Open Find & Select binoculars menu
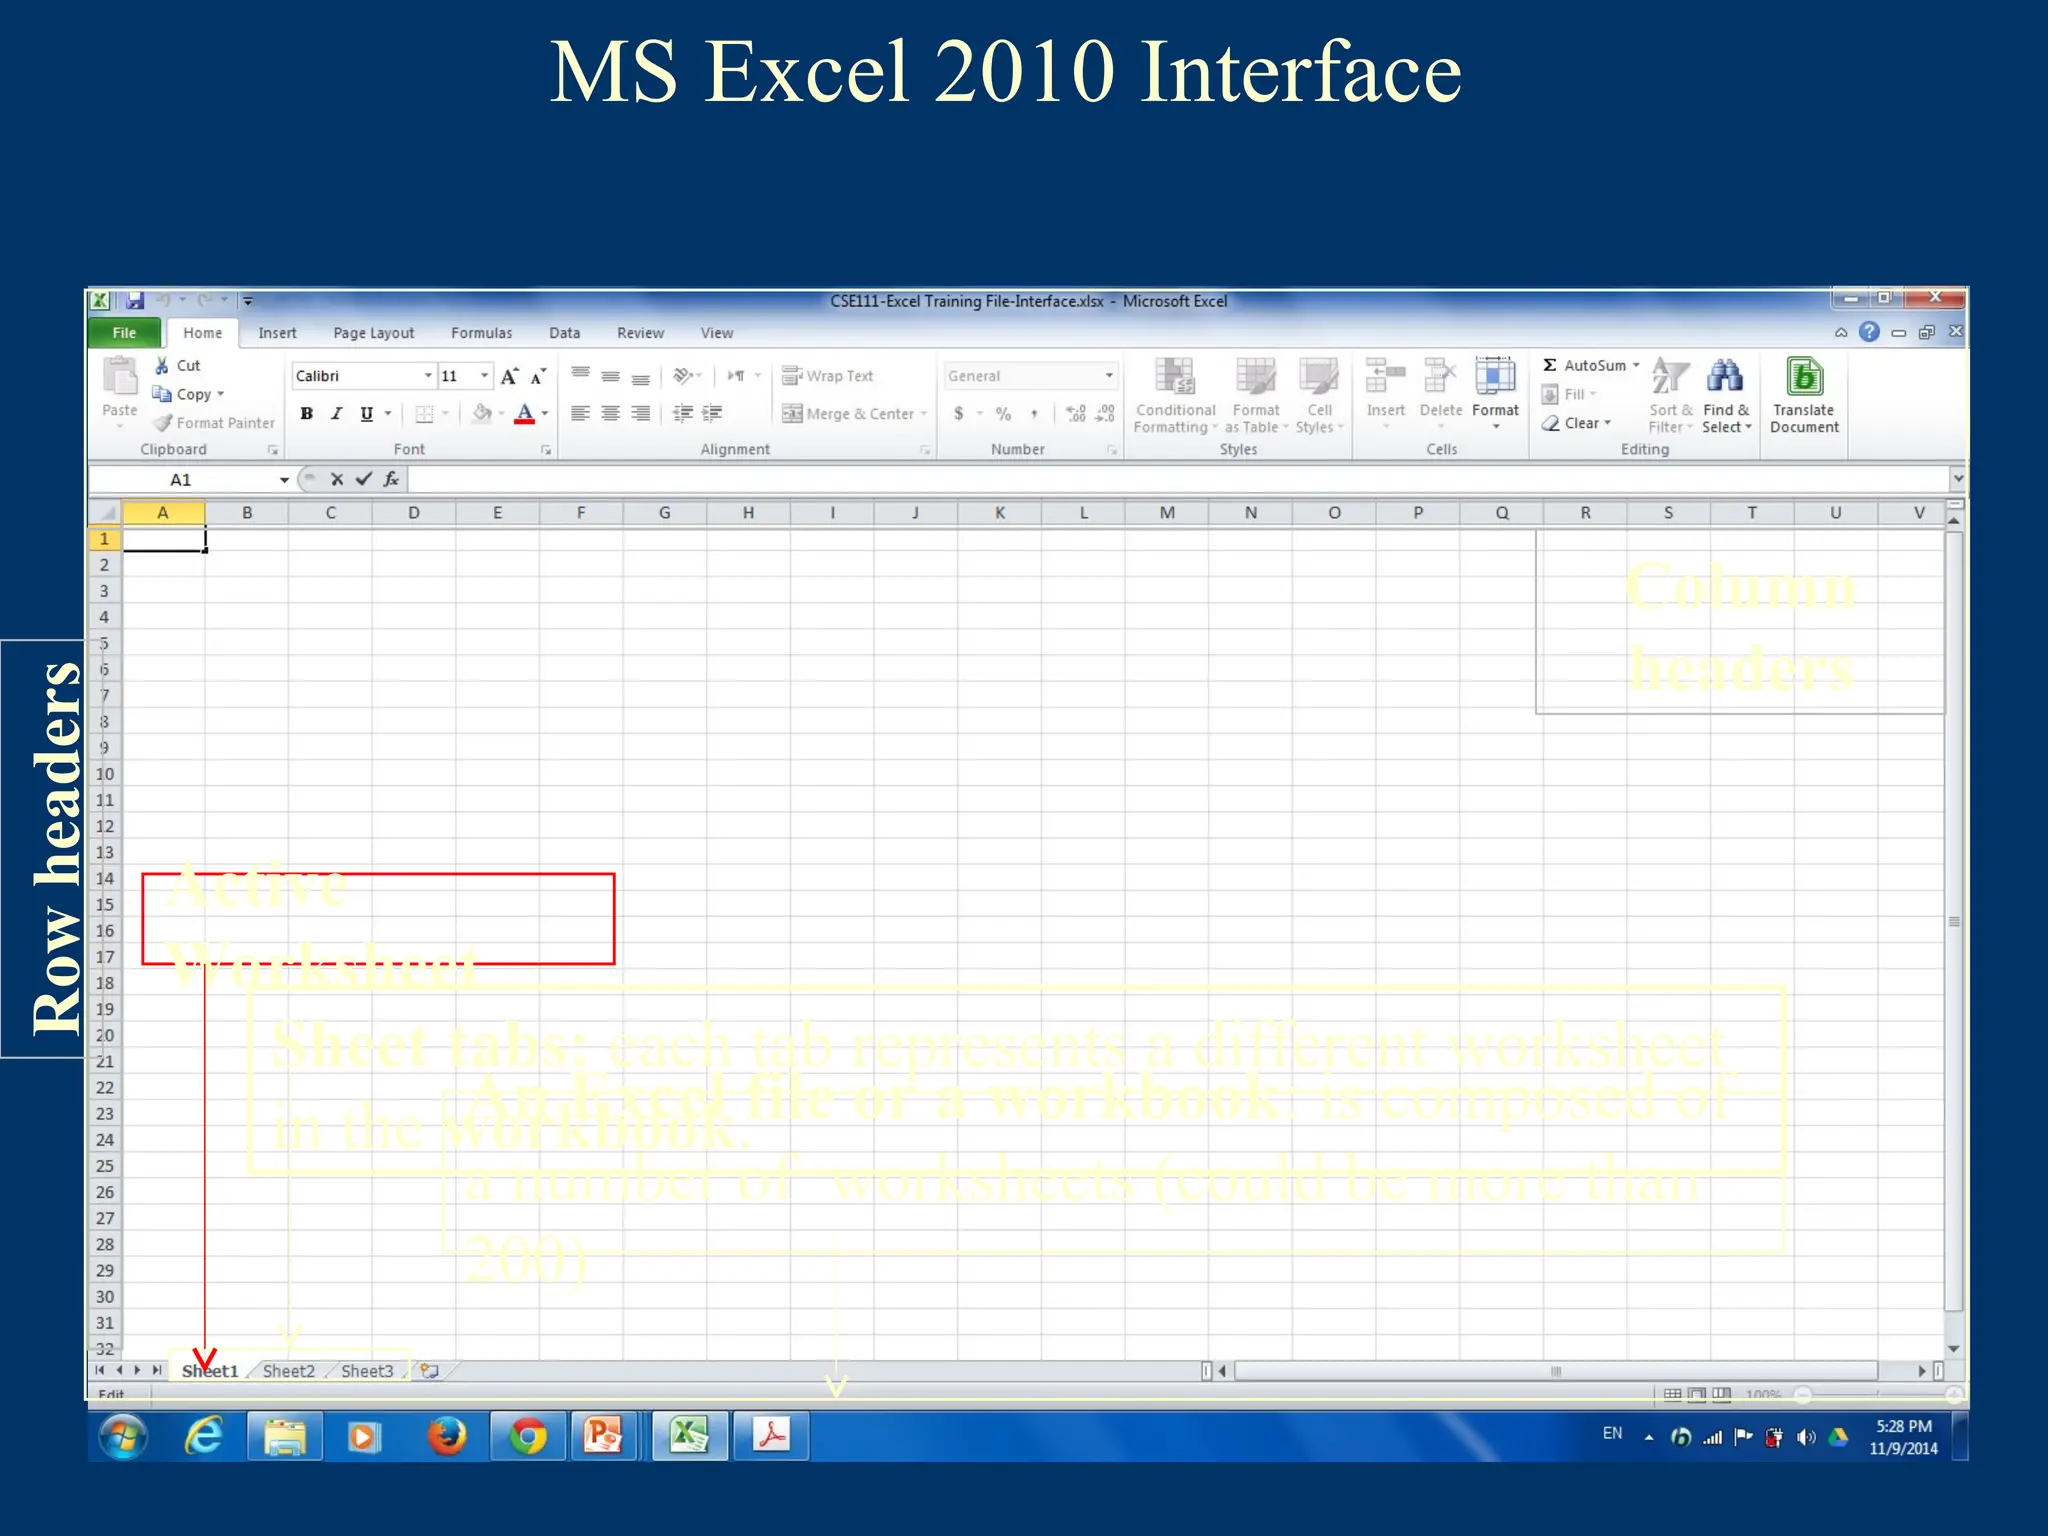This screenshot has height=1536, width=2048. [1727, 397]
